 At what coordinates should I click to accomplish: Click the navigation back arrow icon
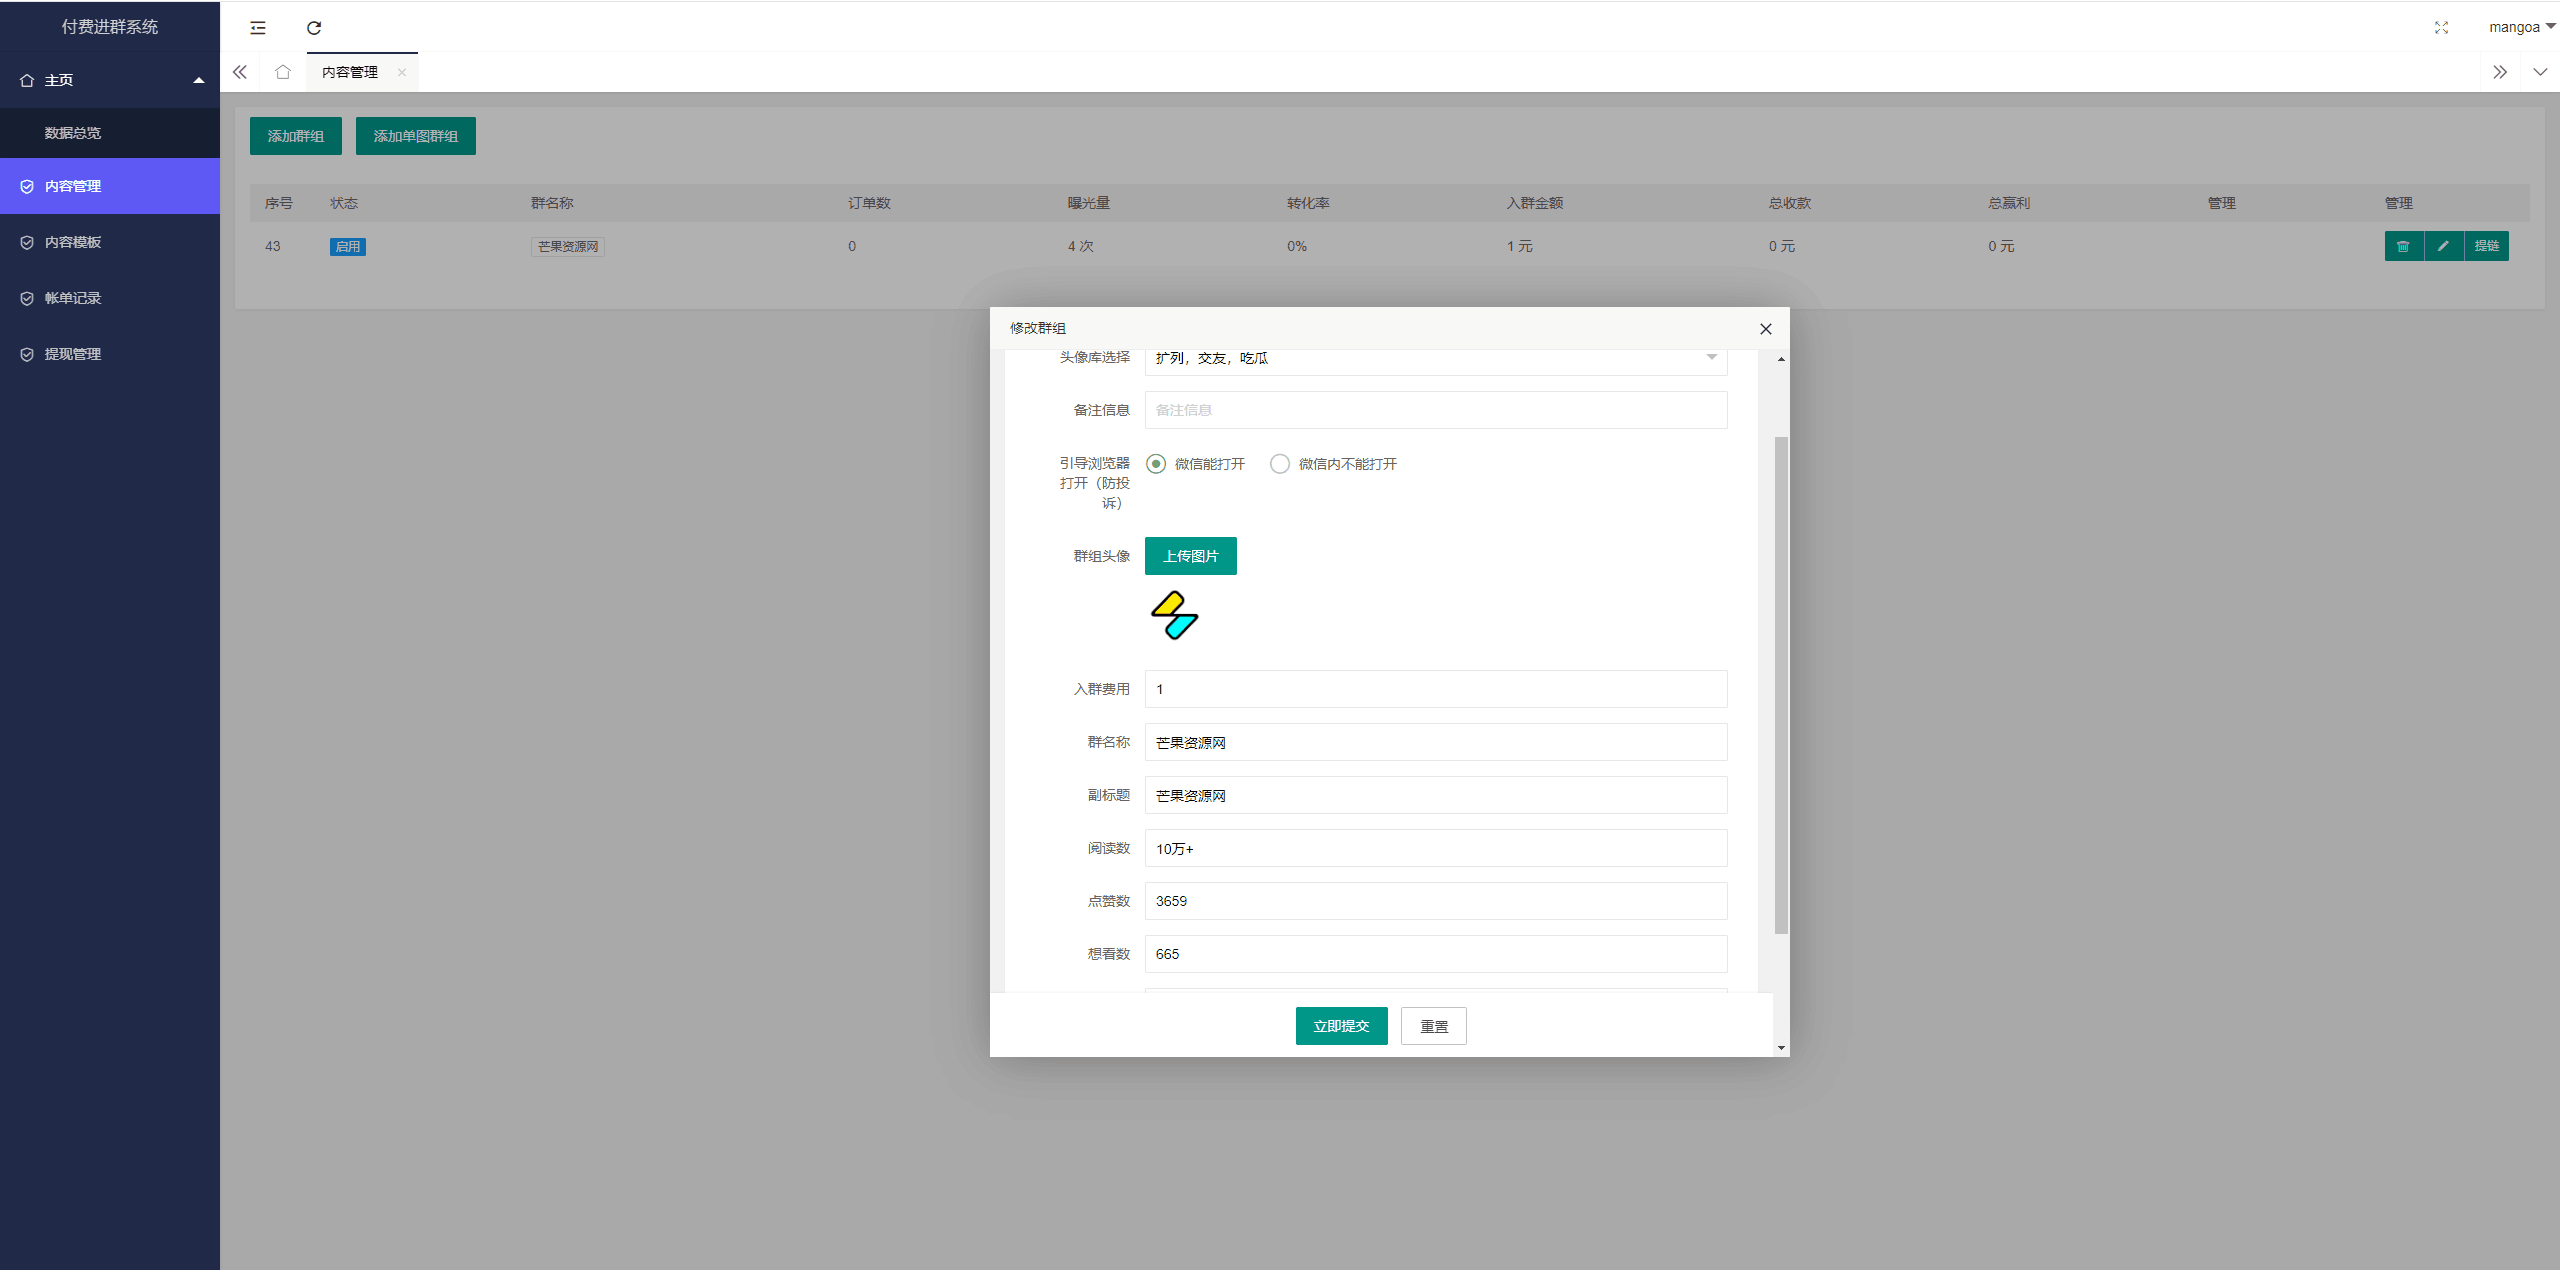[x=240, y=72]
